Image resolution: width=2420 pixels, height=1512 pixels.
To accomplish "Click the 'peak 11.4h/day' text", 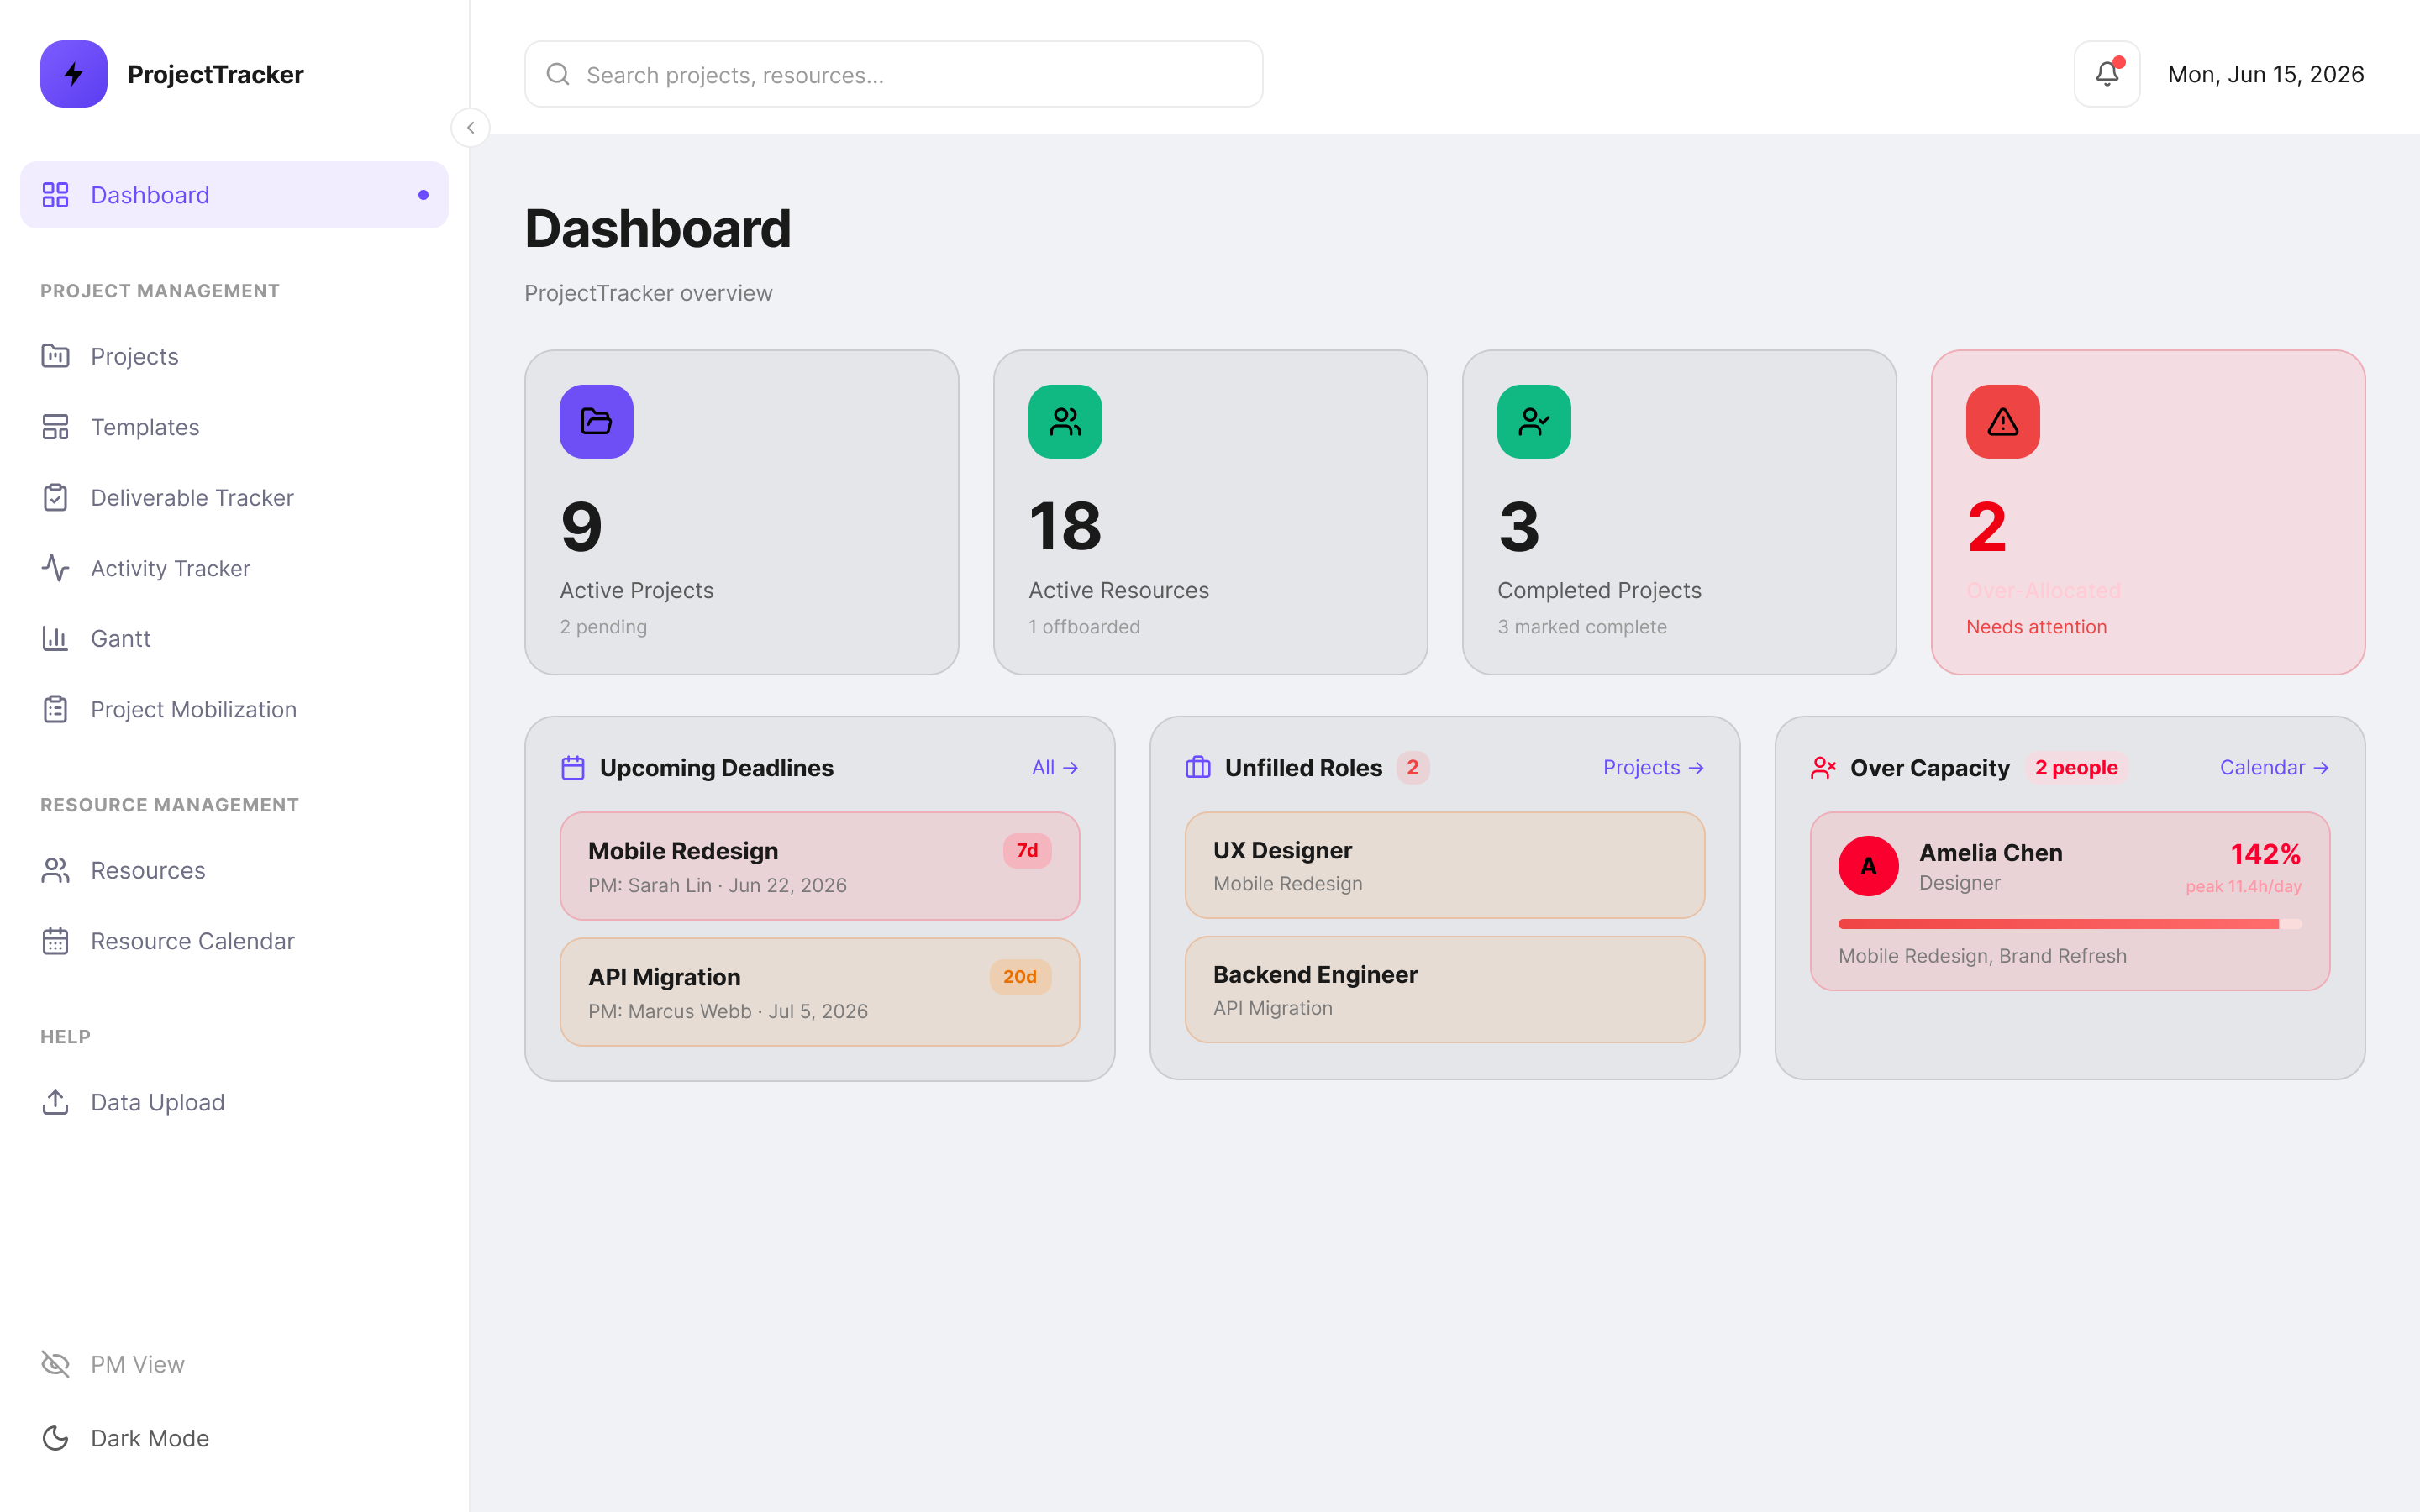I will (x=2243, y=887).
